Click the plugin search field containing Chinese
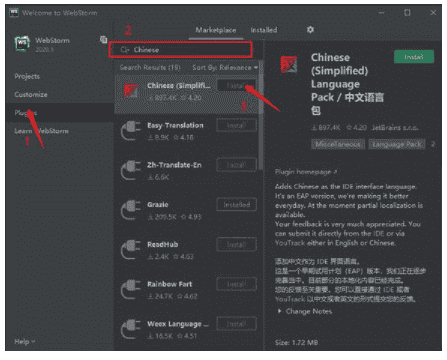 click(180, 50)
